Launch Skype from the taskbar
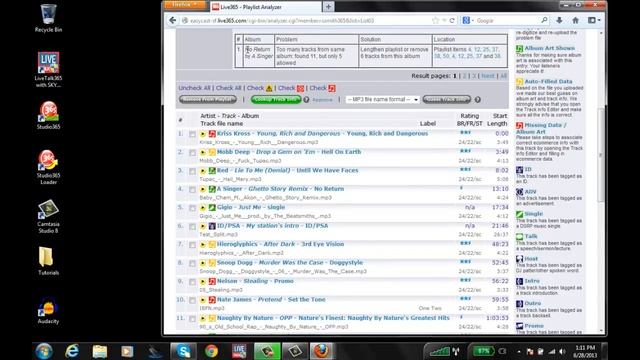This screenshot has width=640, height=360. coord(183,351)
